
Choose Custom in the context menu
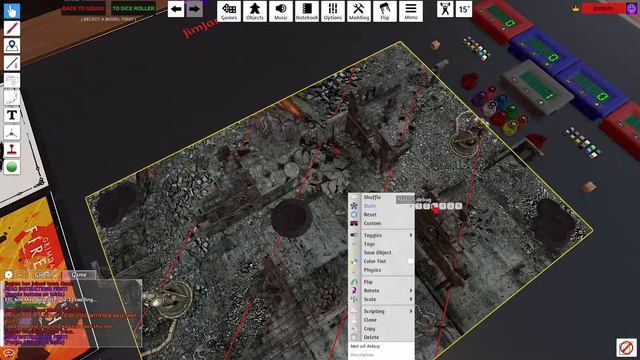[x=381, y=223]
